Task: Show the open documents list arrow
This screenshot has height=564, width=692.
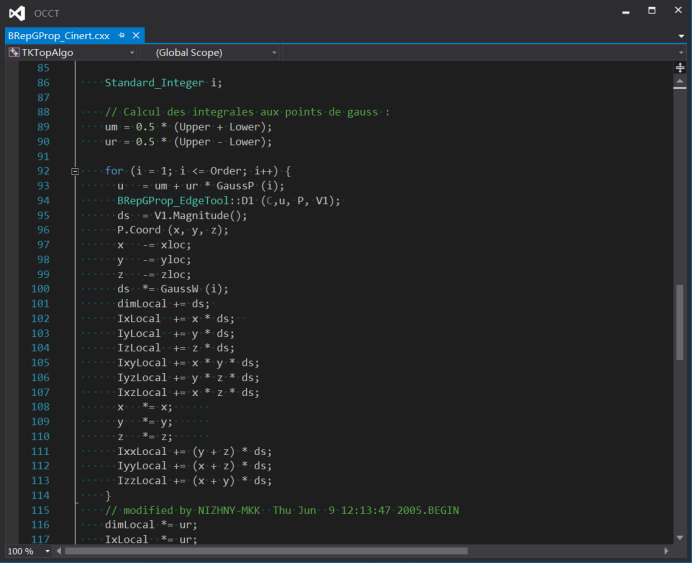Action: (x=681, y=35)
